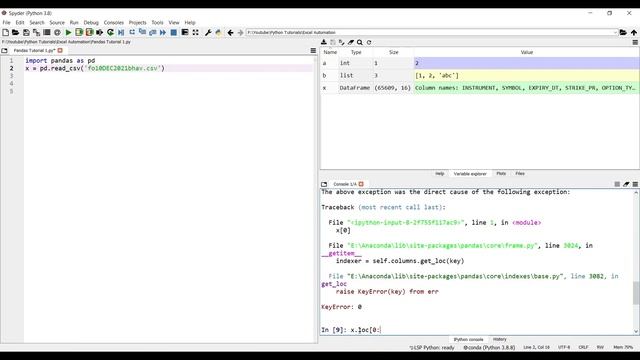640x360 pixels.
Task: Click the Browse tabs icon in editor
Action: click(4, 51)
